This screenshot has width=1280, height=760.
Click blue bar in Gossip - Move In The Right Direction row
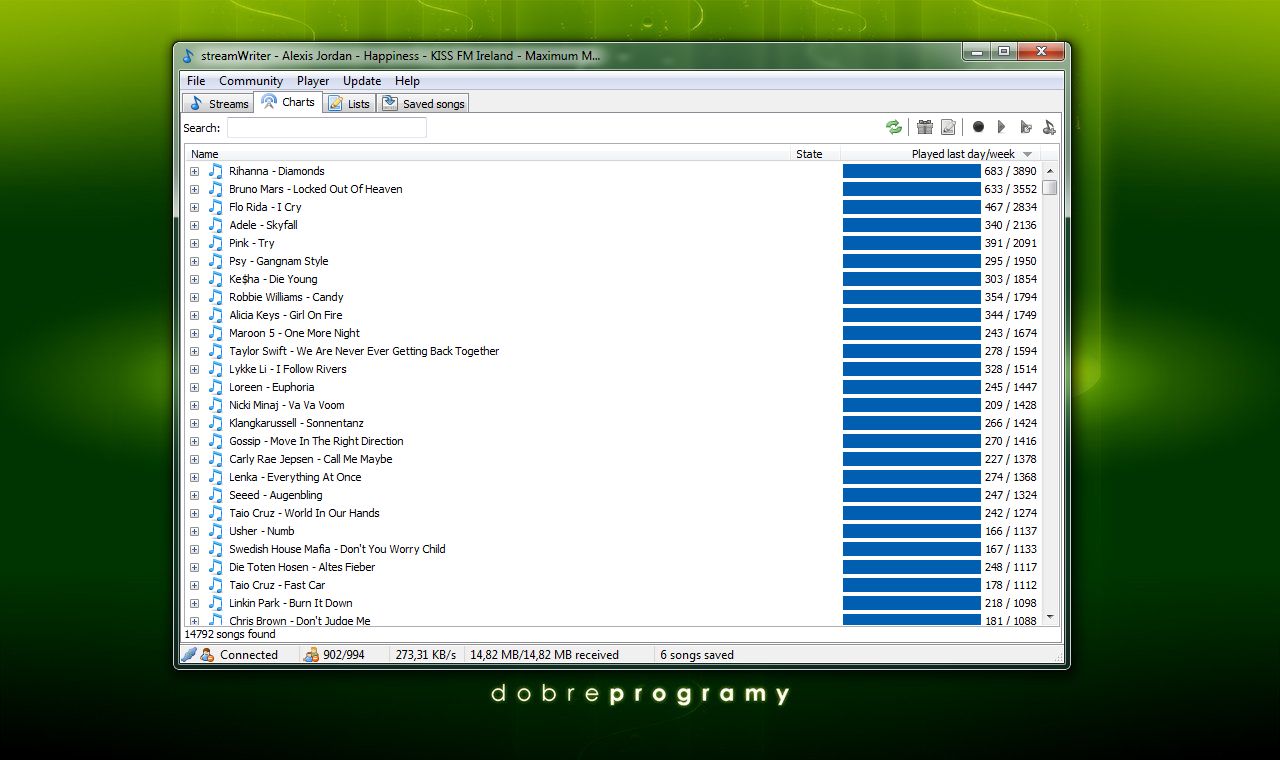(x=912, y=441)
